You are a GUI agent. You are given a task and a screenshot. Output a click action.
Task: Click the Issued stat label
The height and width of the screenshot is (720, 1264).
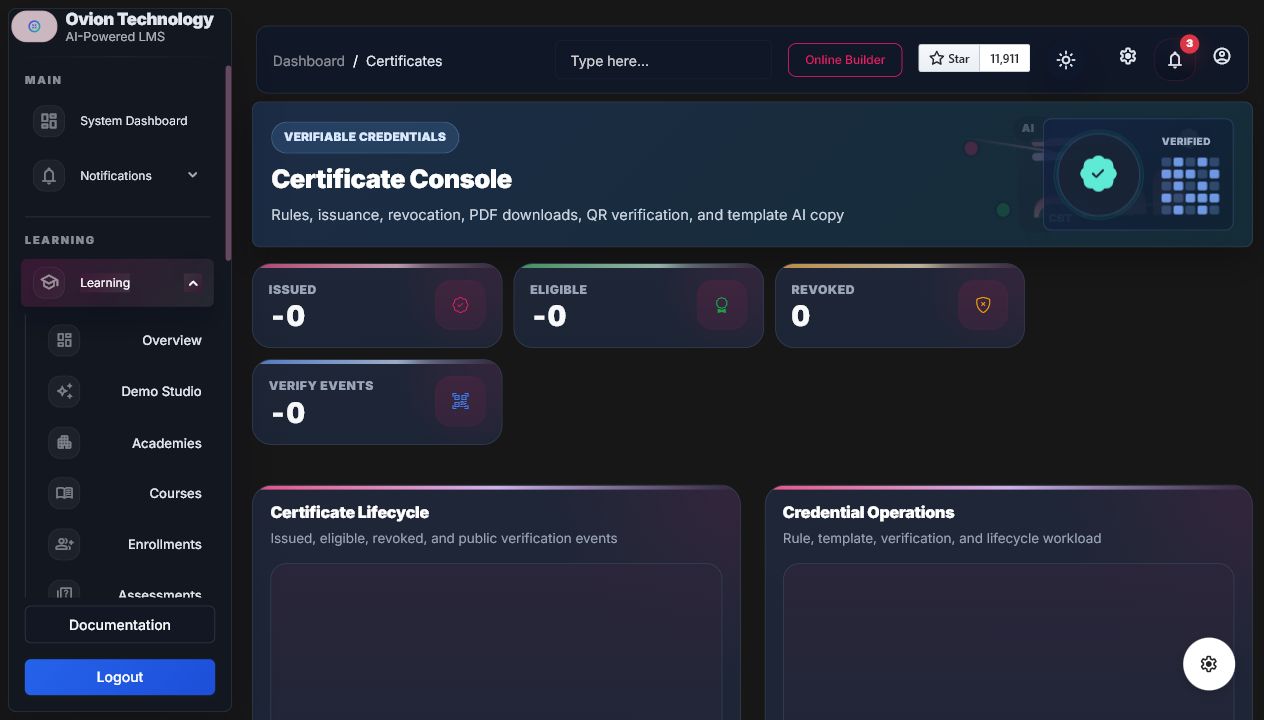[292, 289]
